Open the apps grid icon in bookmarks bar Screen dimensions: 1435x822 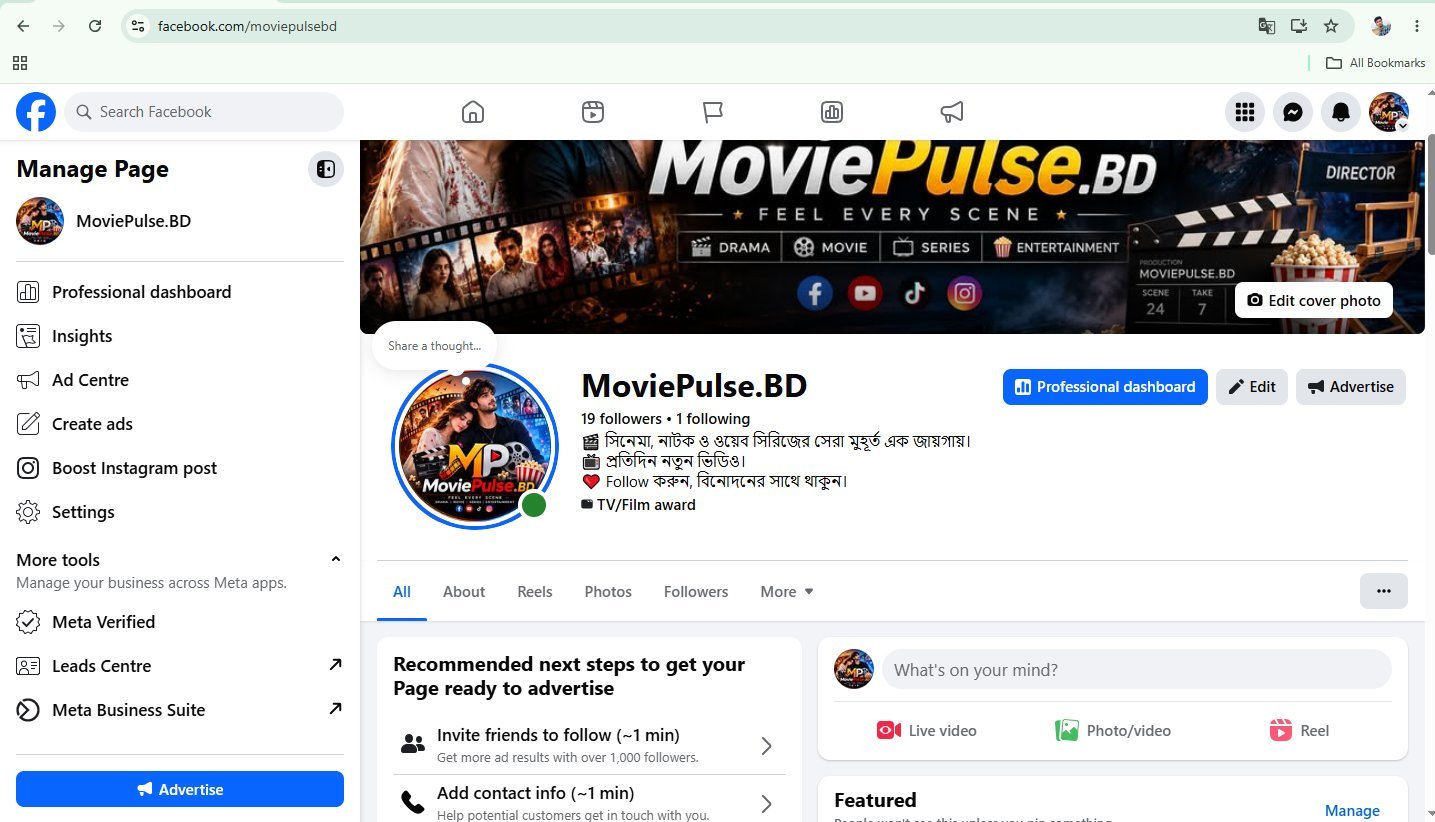click(x=19, y=63)
